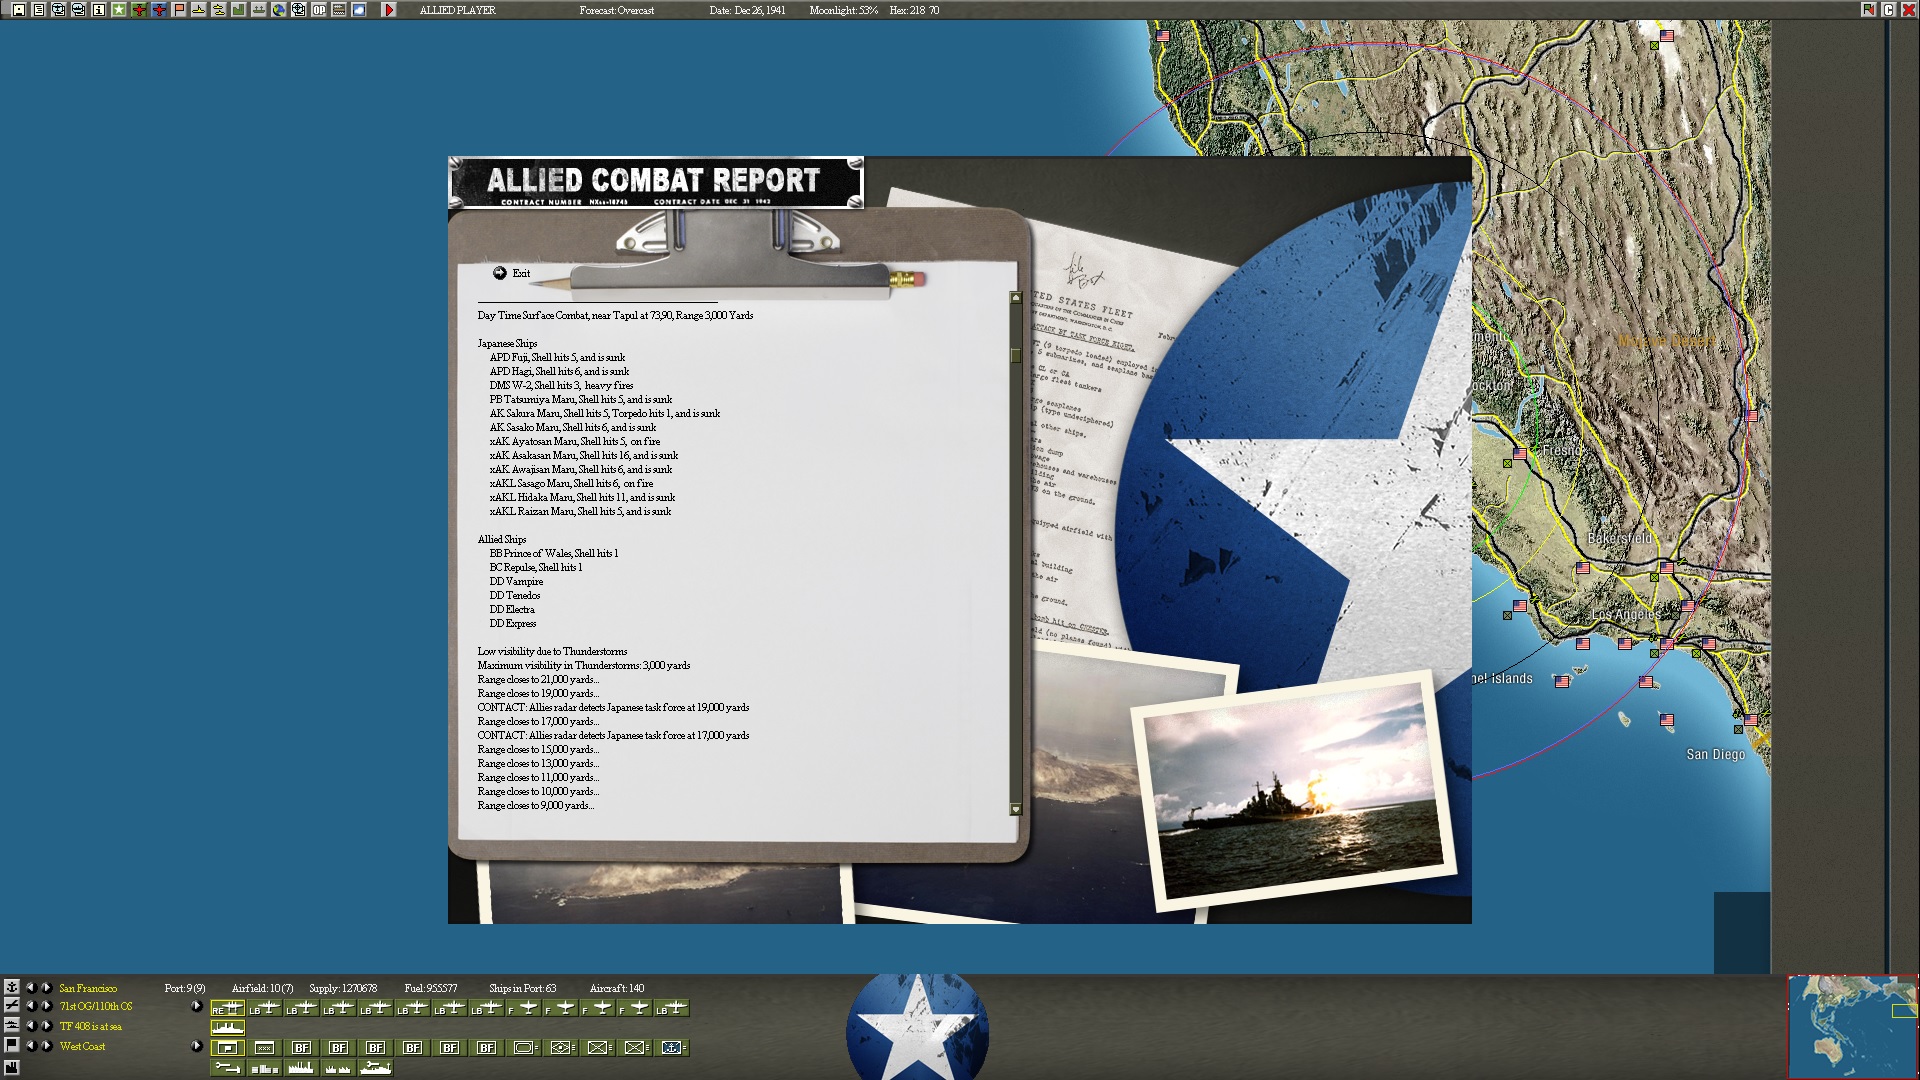Select the TF 408 warship unit icon
This screenshot has width=1920, height=1080.
(228, 1027)
